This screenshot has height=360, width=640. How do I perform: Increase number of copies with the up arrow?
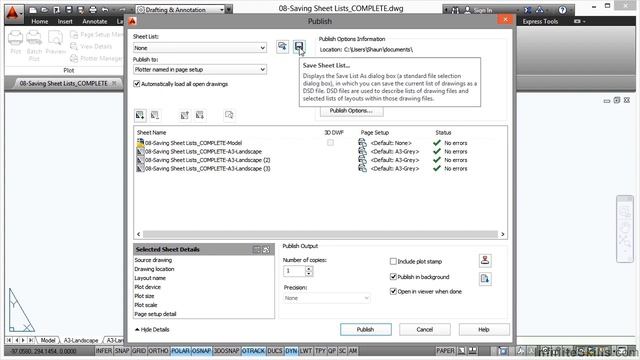coord(309,269)
